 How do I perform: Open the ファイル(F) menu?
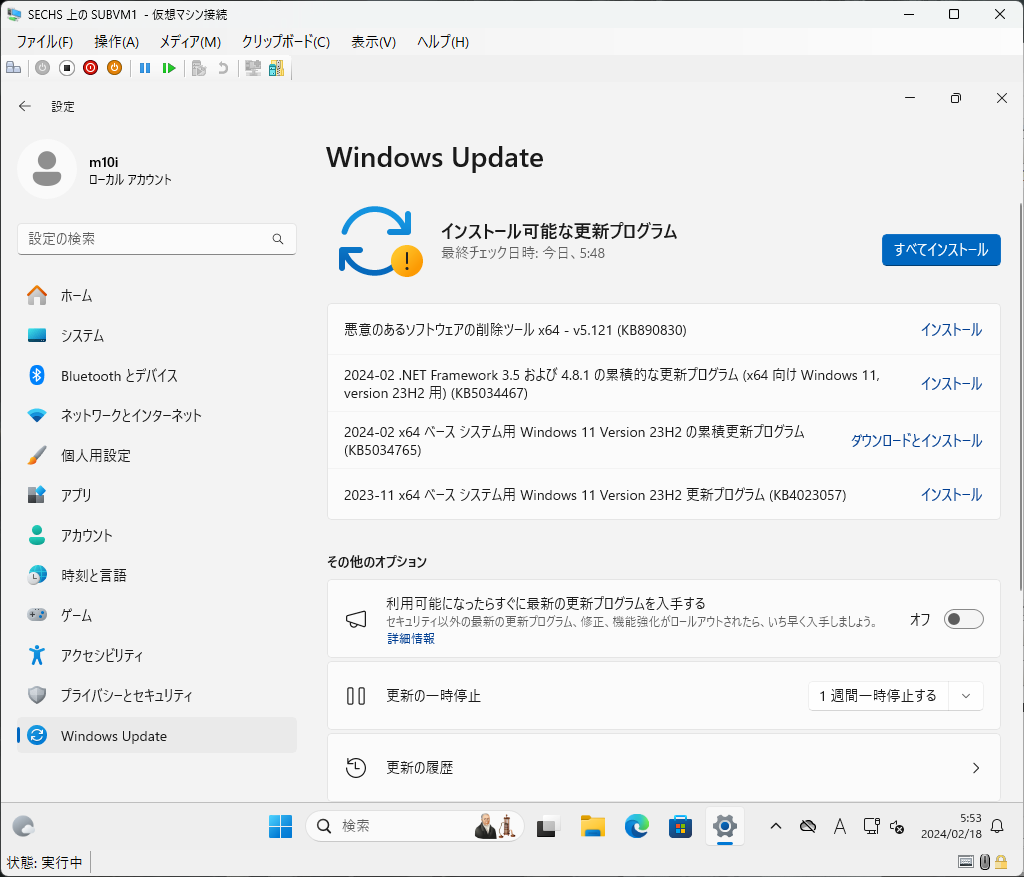[44, 42]
